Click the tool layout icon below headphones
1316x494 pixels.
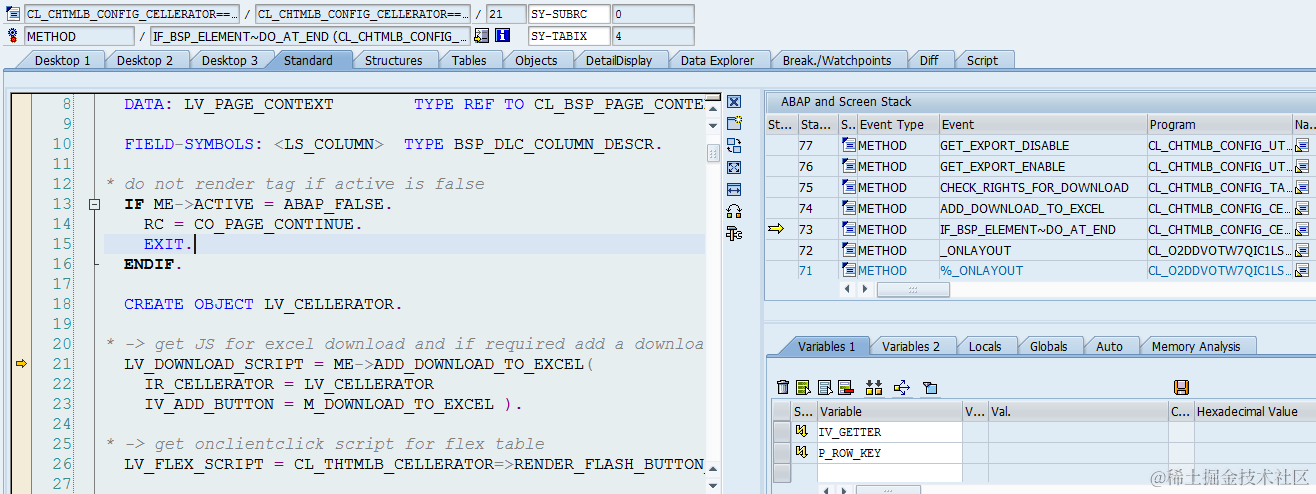point(734,234)
